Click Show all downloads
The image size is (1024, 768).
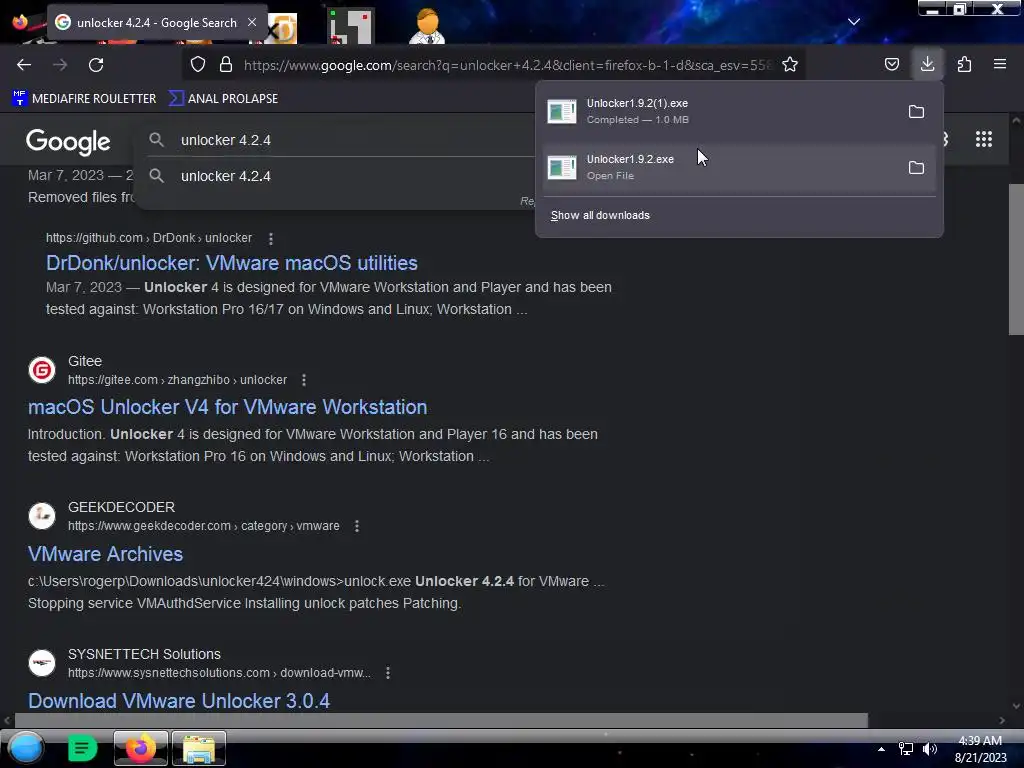pyautogui.click(x=600, y=216)
